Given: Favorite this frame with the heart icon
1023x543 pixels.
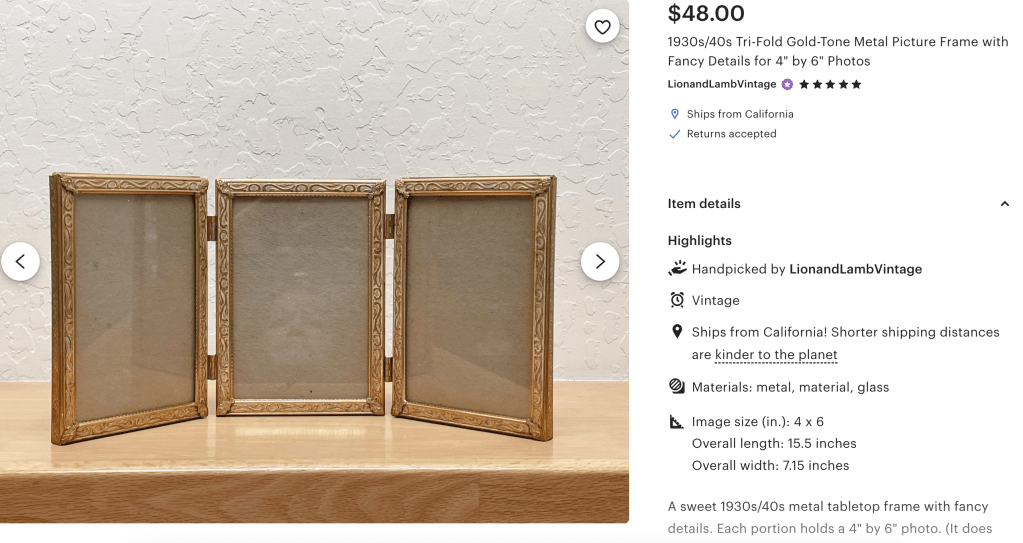Looking at the screenshot, I should pos(602,27).
